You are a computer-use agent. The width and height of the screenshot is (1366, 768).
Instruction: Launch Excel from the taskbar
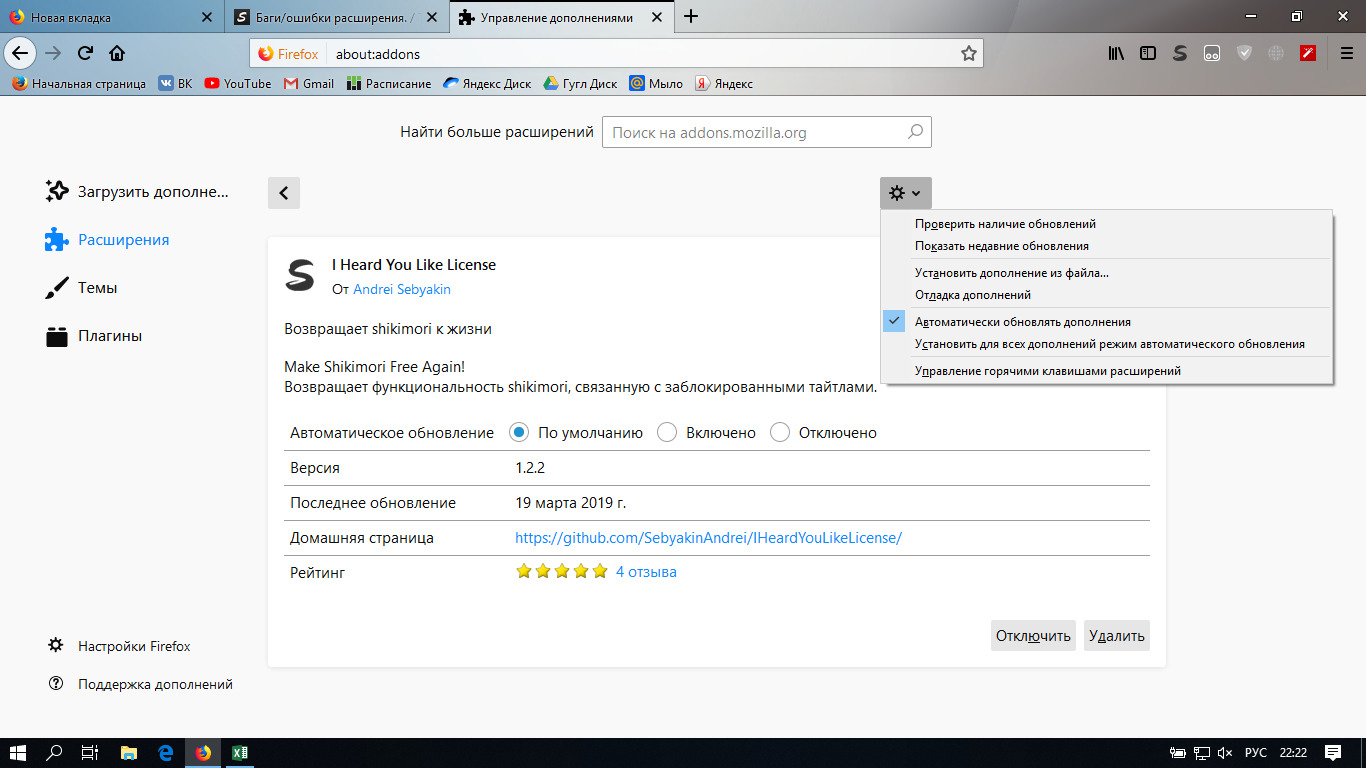tap(240, 753)
